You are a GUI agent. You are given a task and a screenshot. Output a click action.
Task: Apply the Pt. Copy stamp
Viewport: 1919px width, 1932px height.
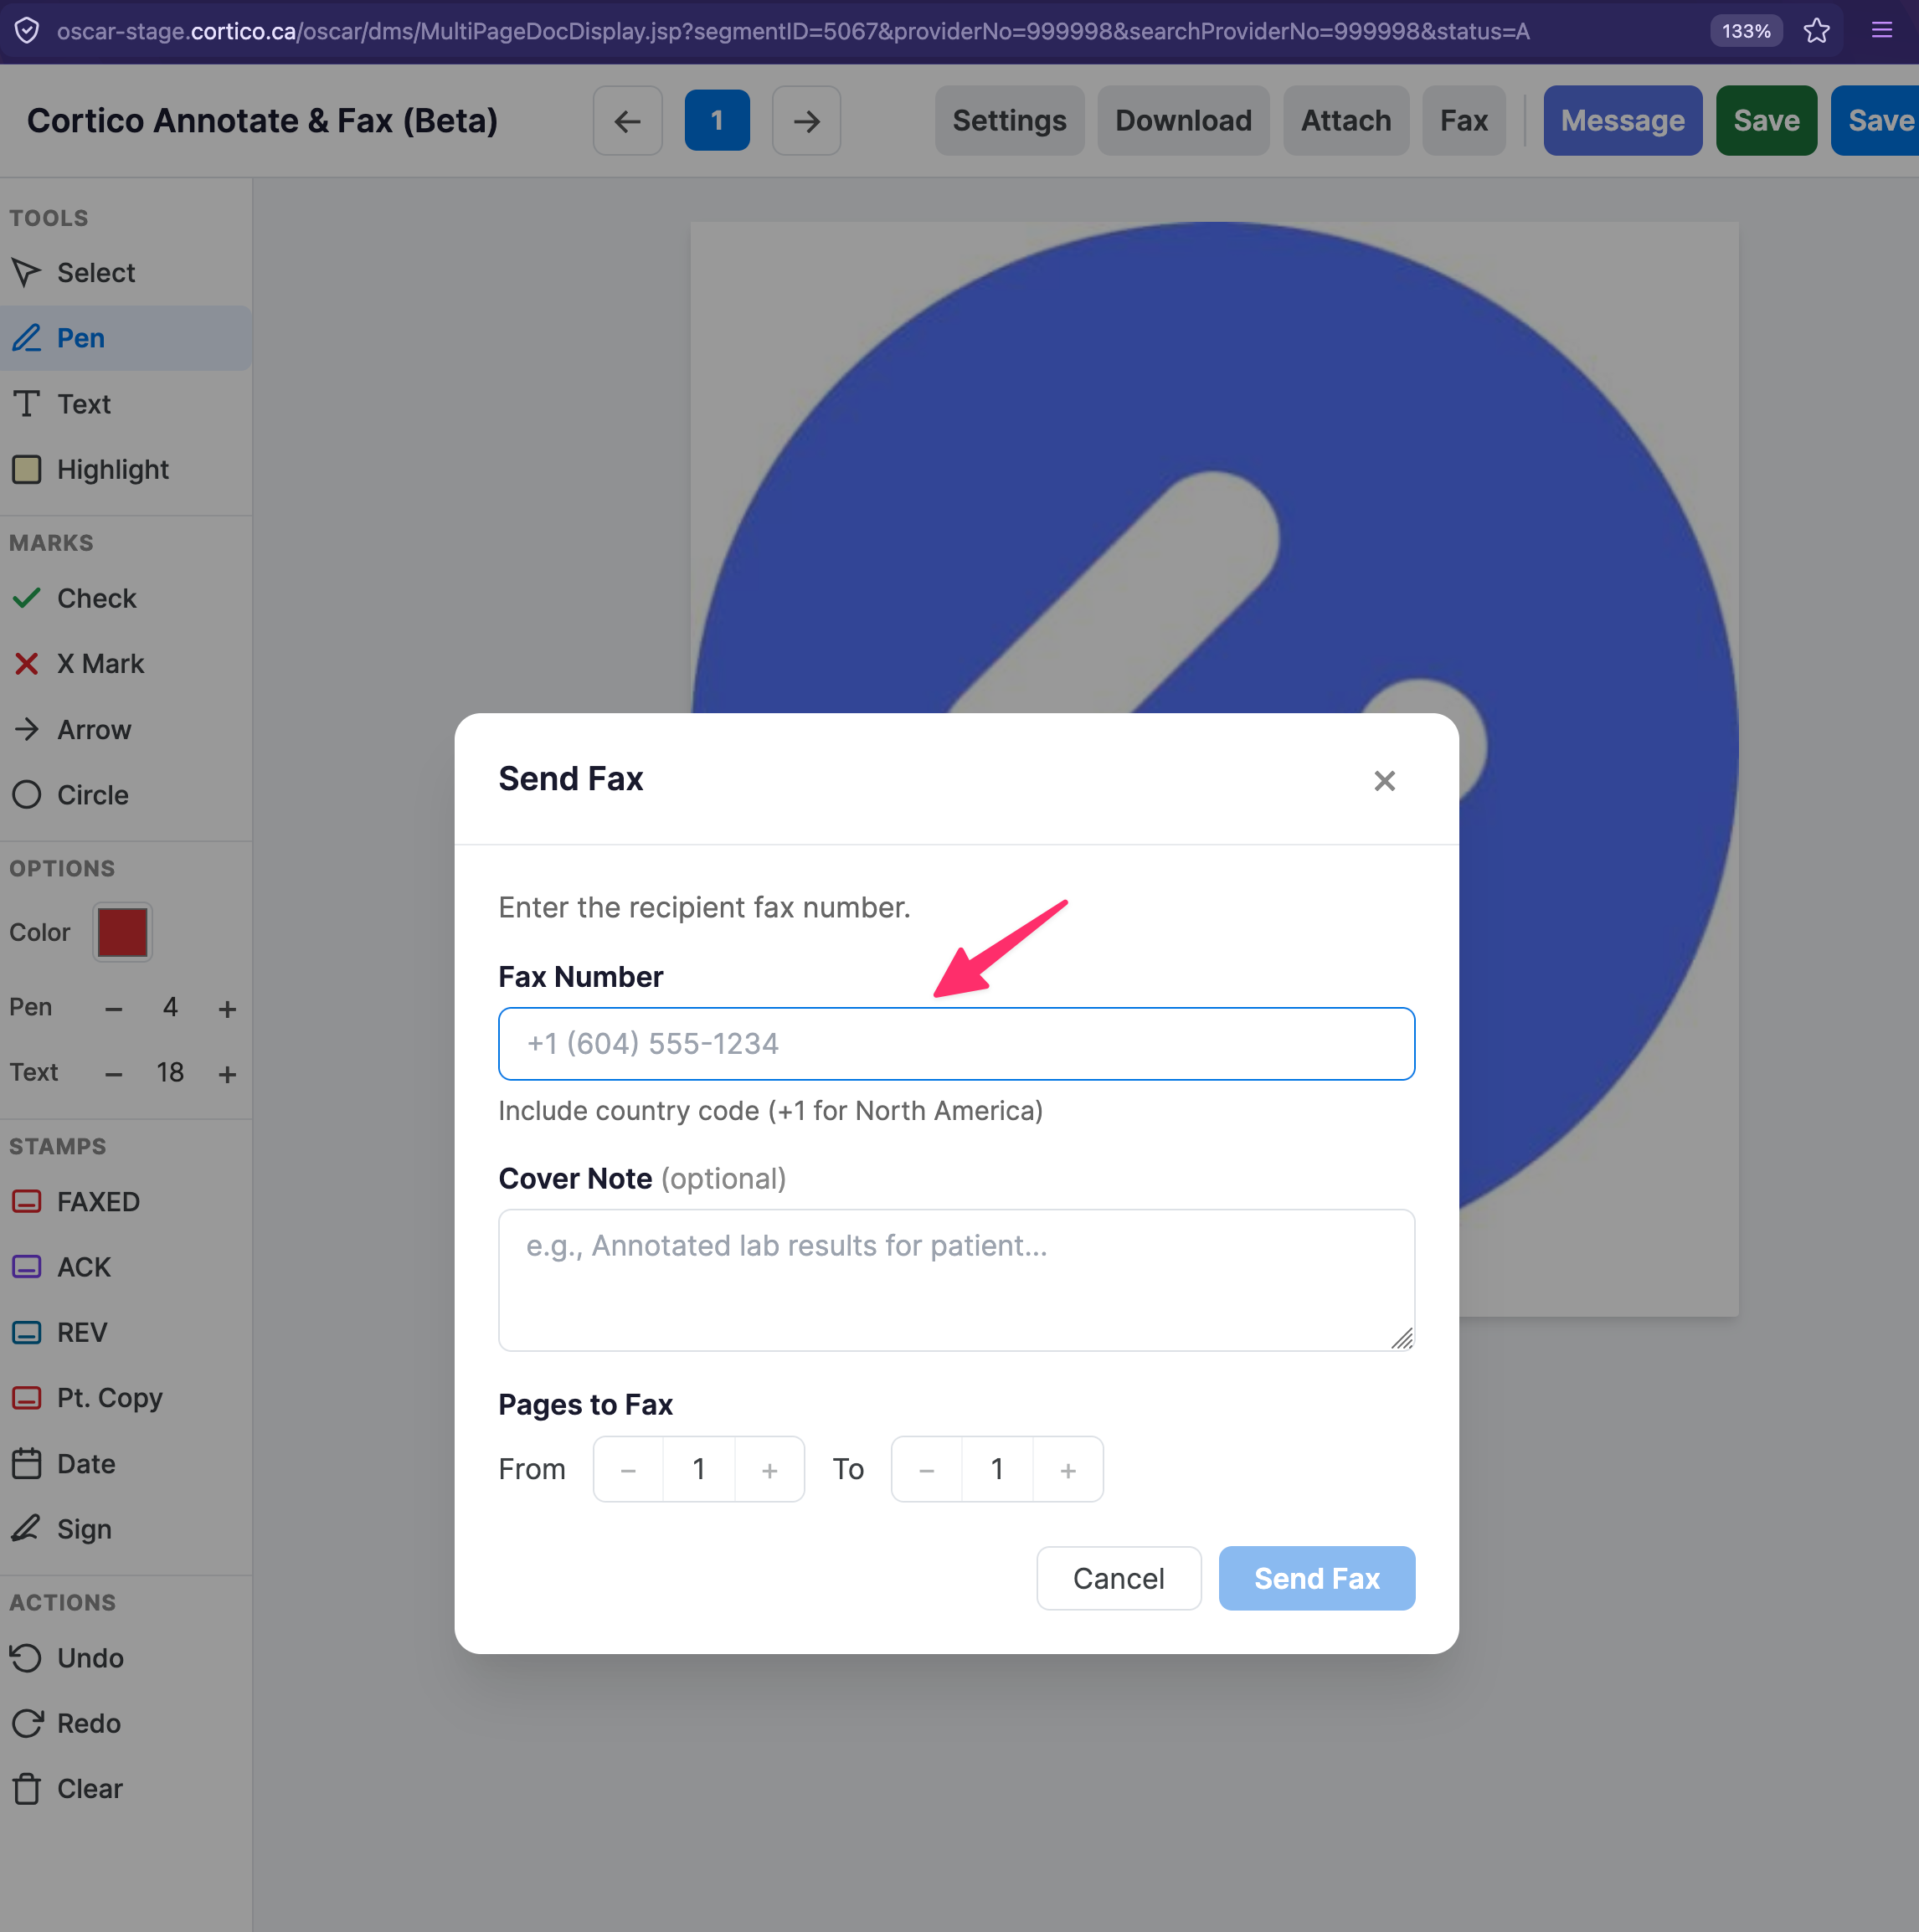(125, 1398)
